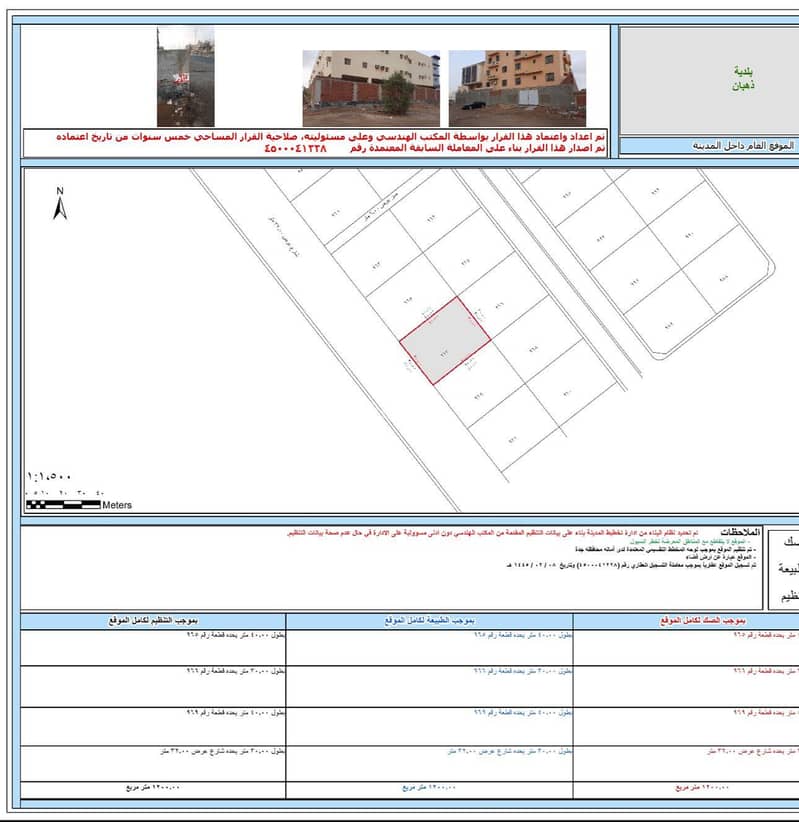Select the red transaction number ٤٥٠٠٠٤١٢٢٨

[x=296, y=148]
